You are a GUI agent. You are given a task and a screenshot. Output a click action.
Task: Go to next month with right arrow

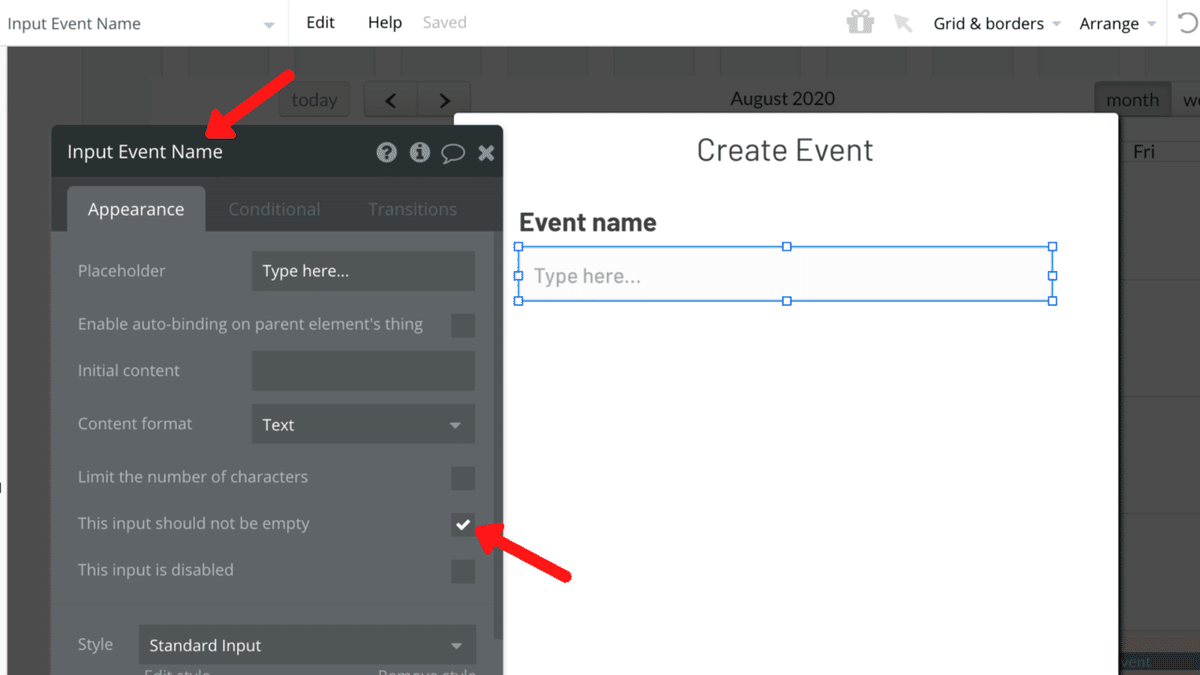click(445, 100)
